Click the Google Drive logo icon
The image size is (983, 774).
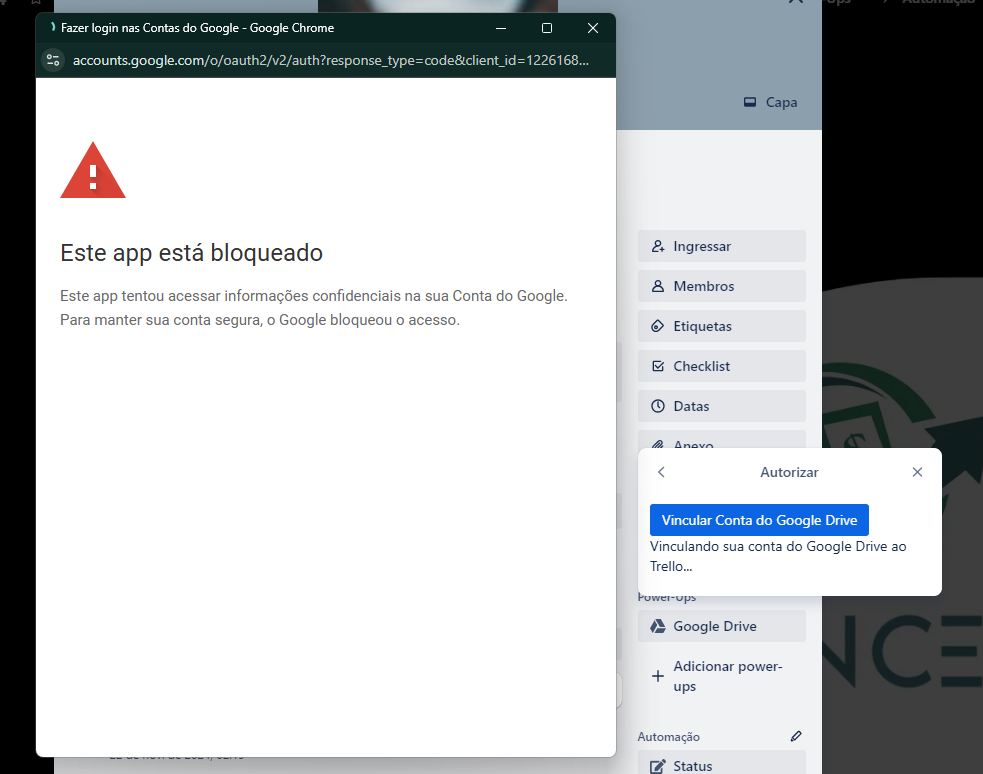coord(658,626)
